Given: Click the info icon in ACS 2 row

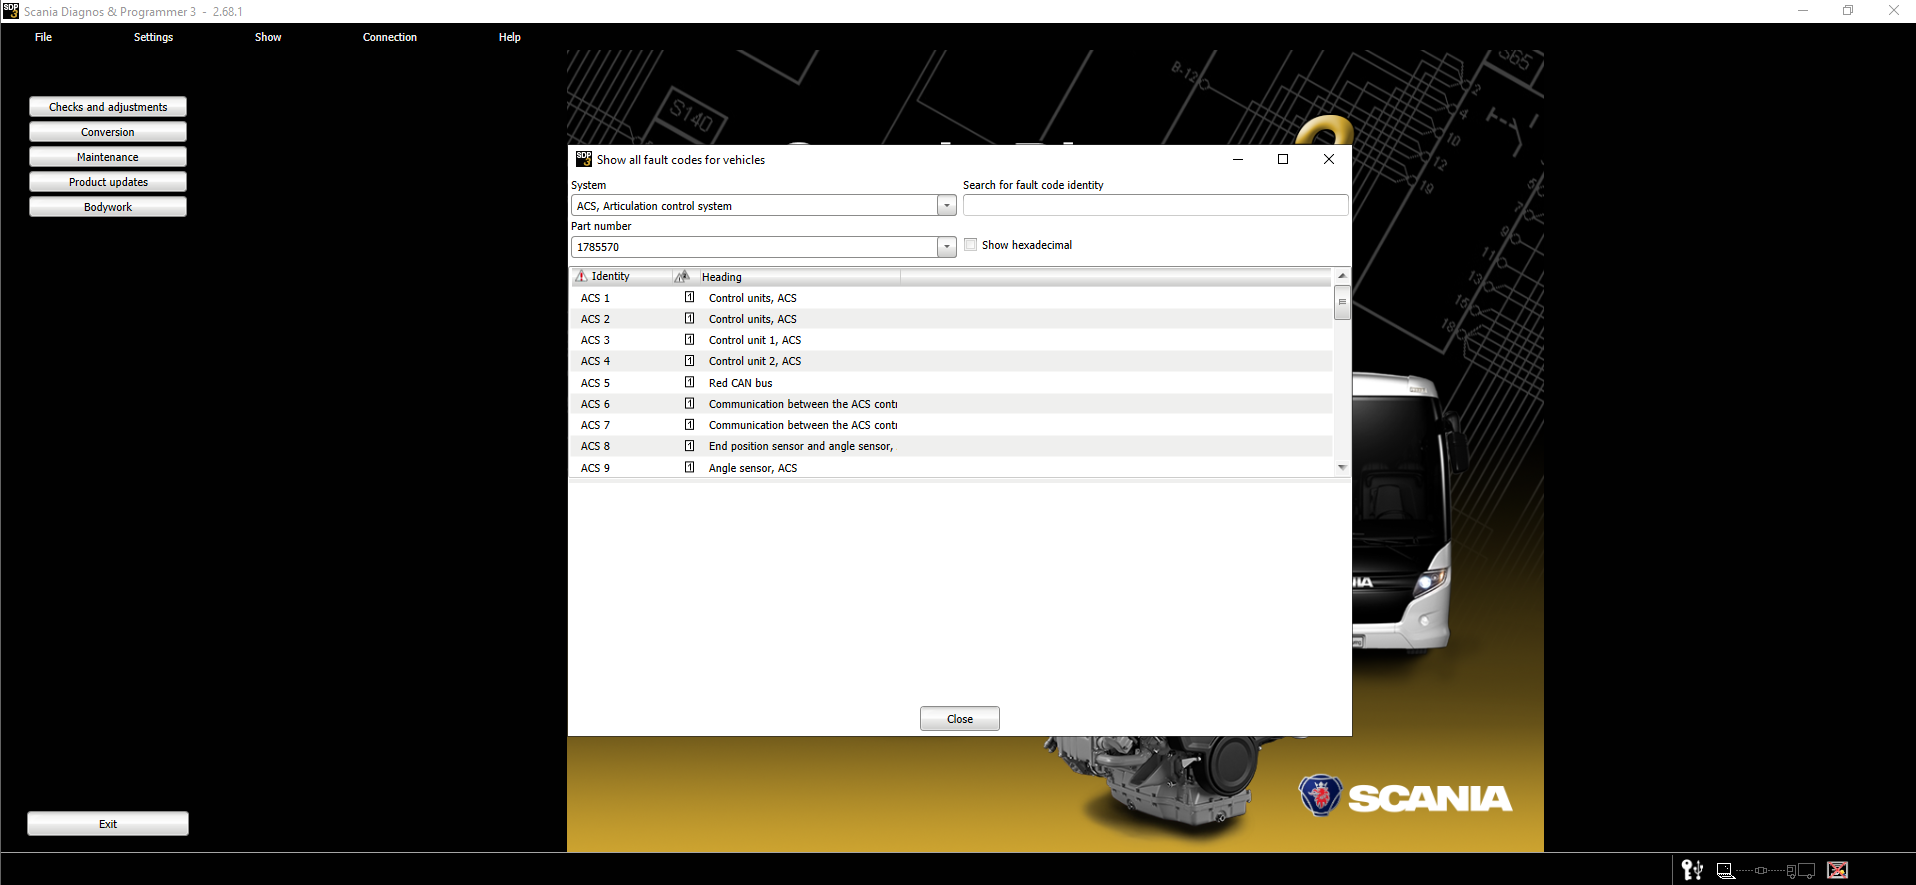Looking at the screenshot, I should click(689, 318).
